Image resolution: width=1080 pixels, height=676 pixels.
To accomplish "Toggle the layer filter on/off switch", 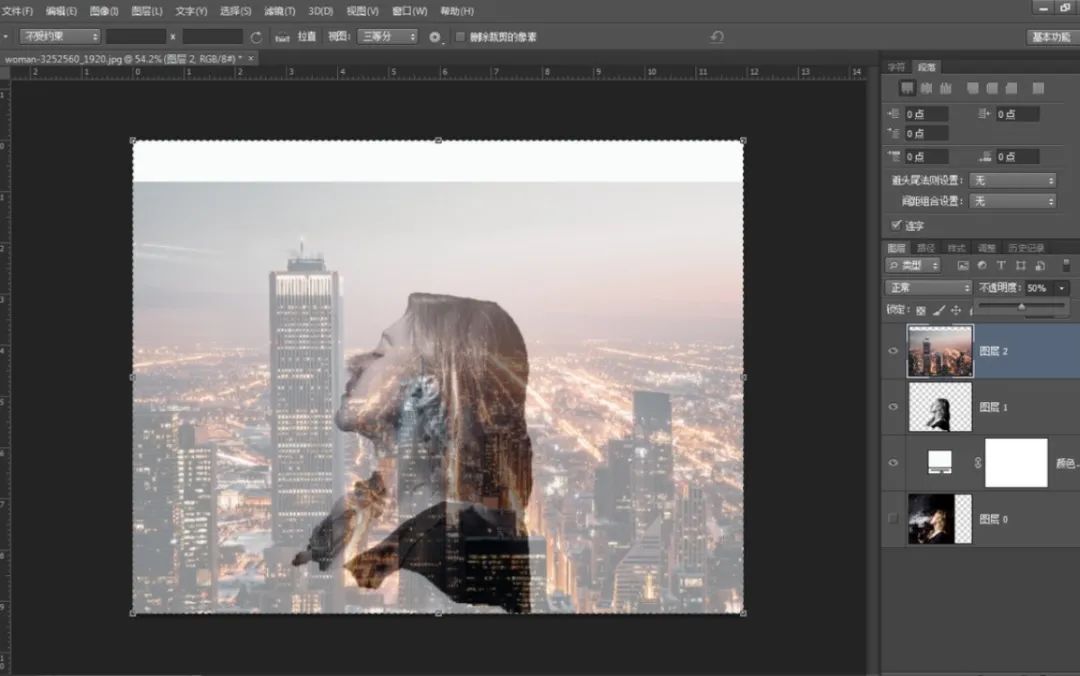I will click(x=1066, y=265).
